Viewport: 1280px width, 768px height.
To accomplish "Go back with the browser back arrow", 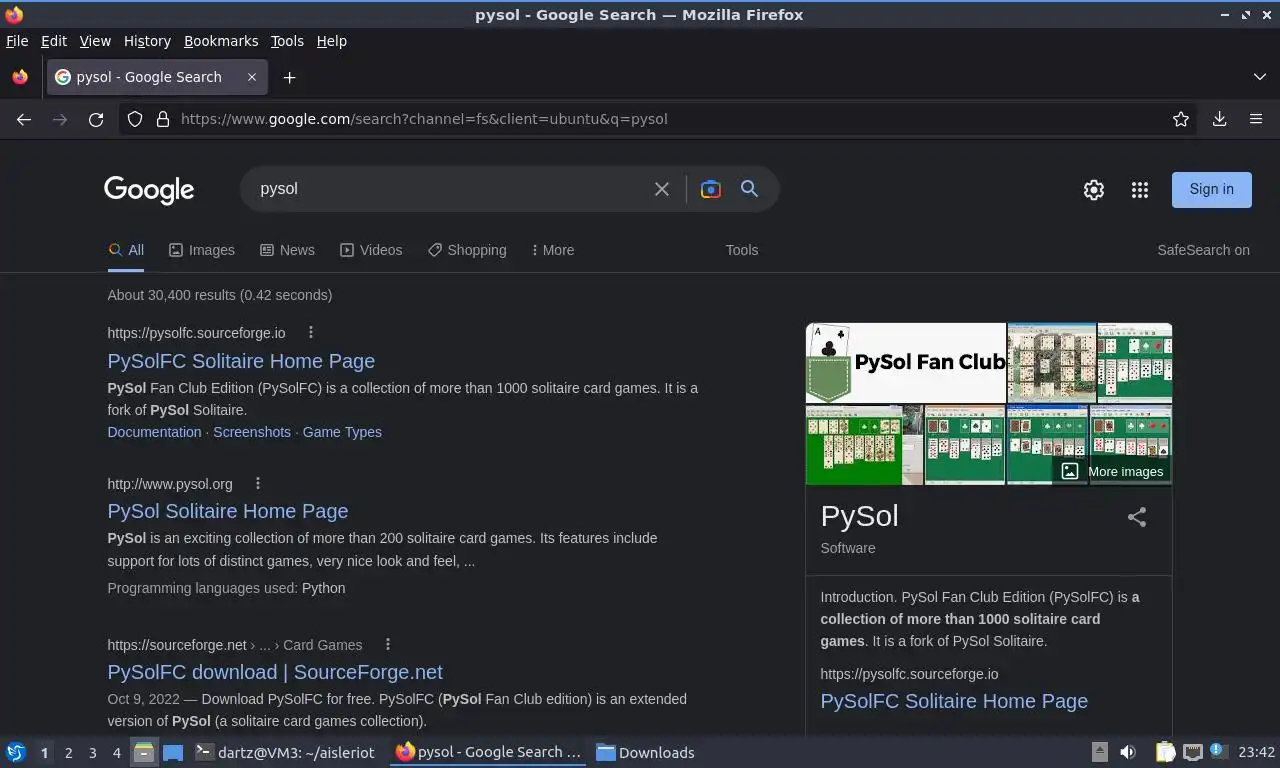I will (24, 119).
